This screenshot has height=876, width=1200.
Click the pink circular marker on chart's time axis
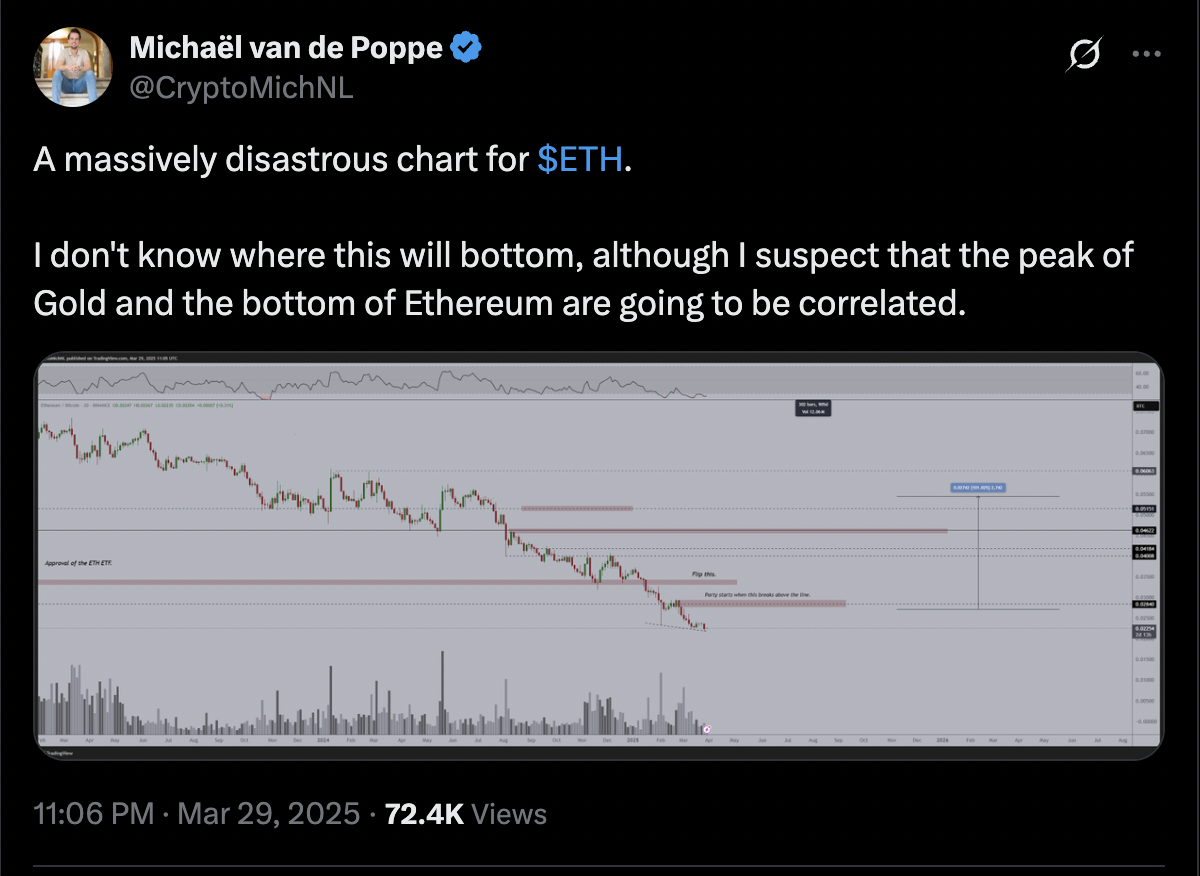point(708,729)
